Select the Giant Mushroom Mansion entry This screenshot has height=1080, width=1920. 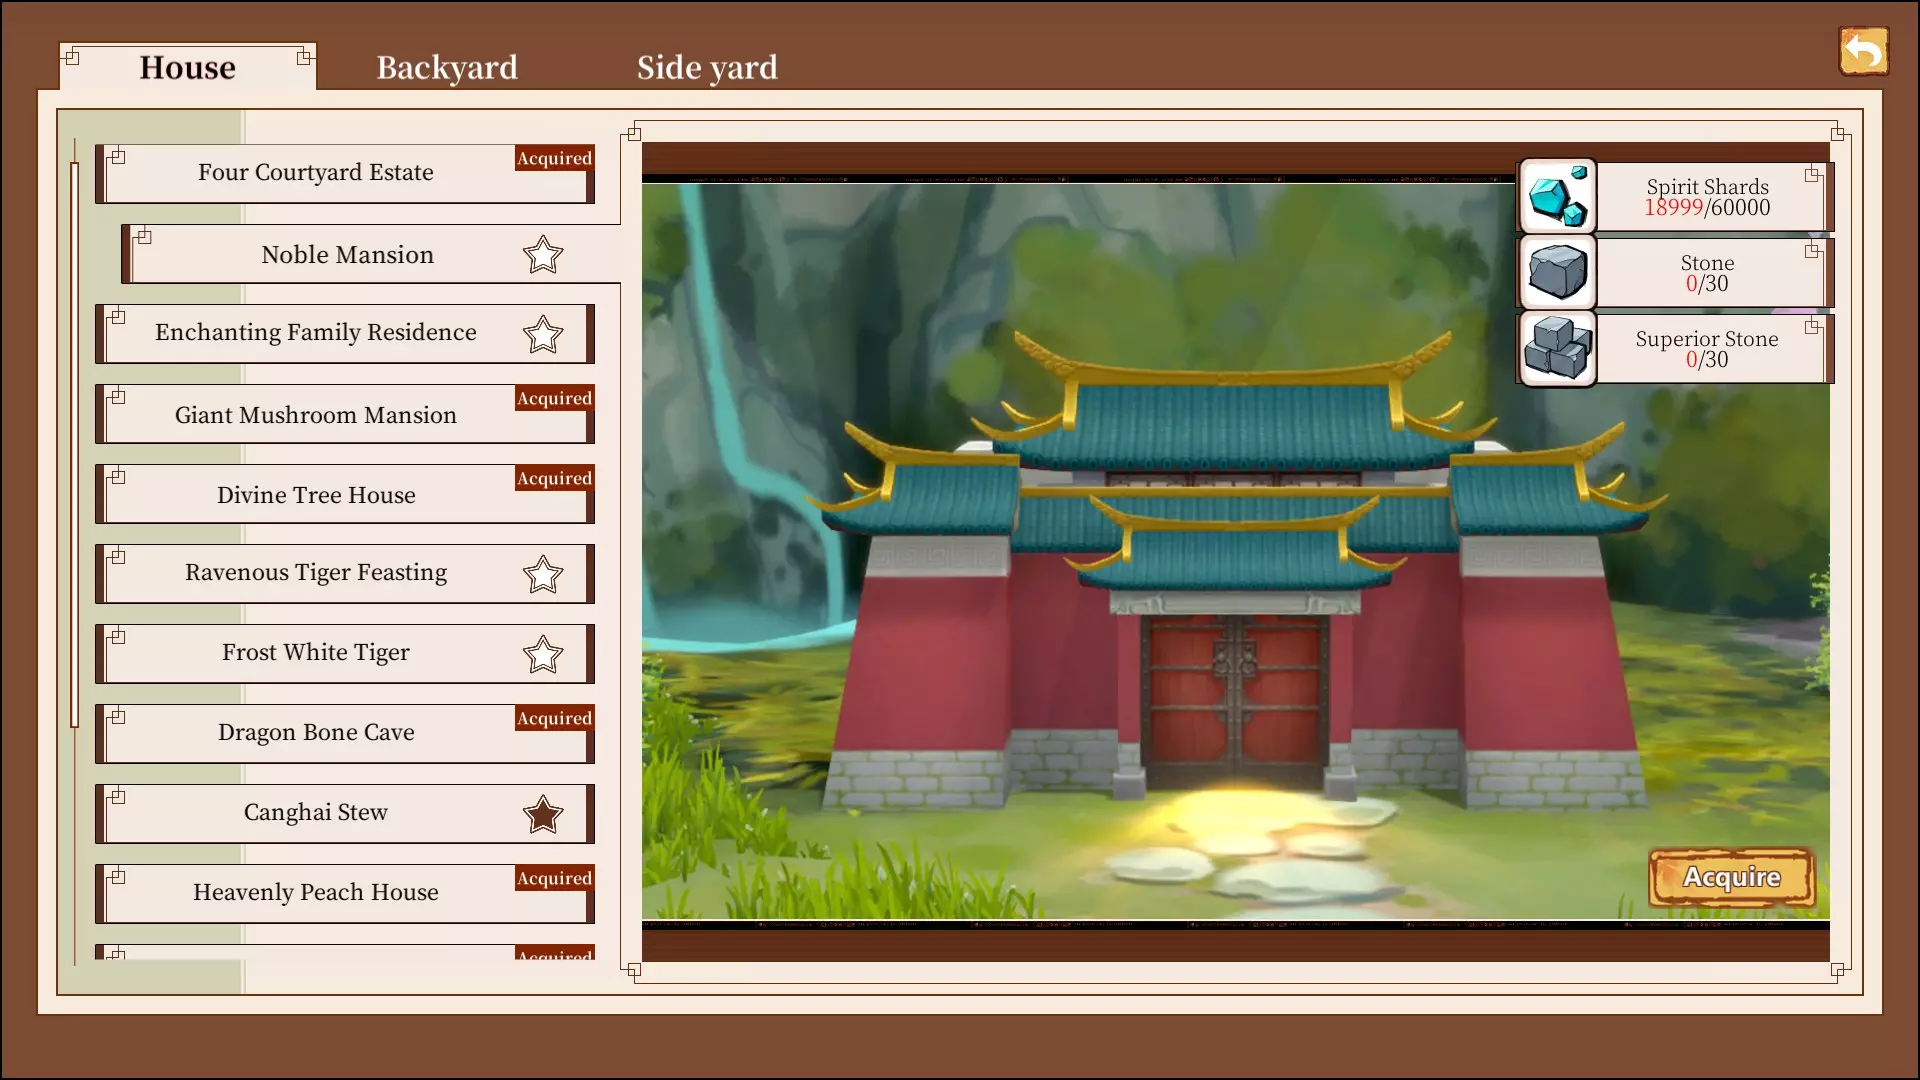click(316, 416)
